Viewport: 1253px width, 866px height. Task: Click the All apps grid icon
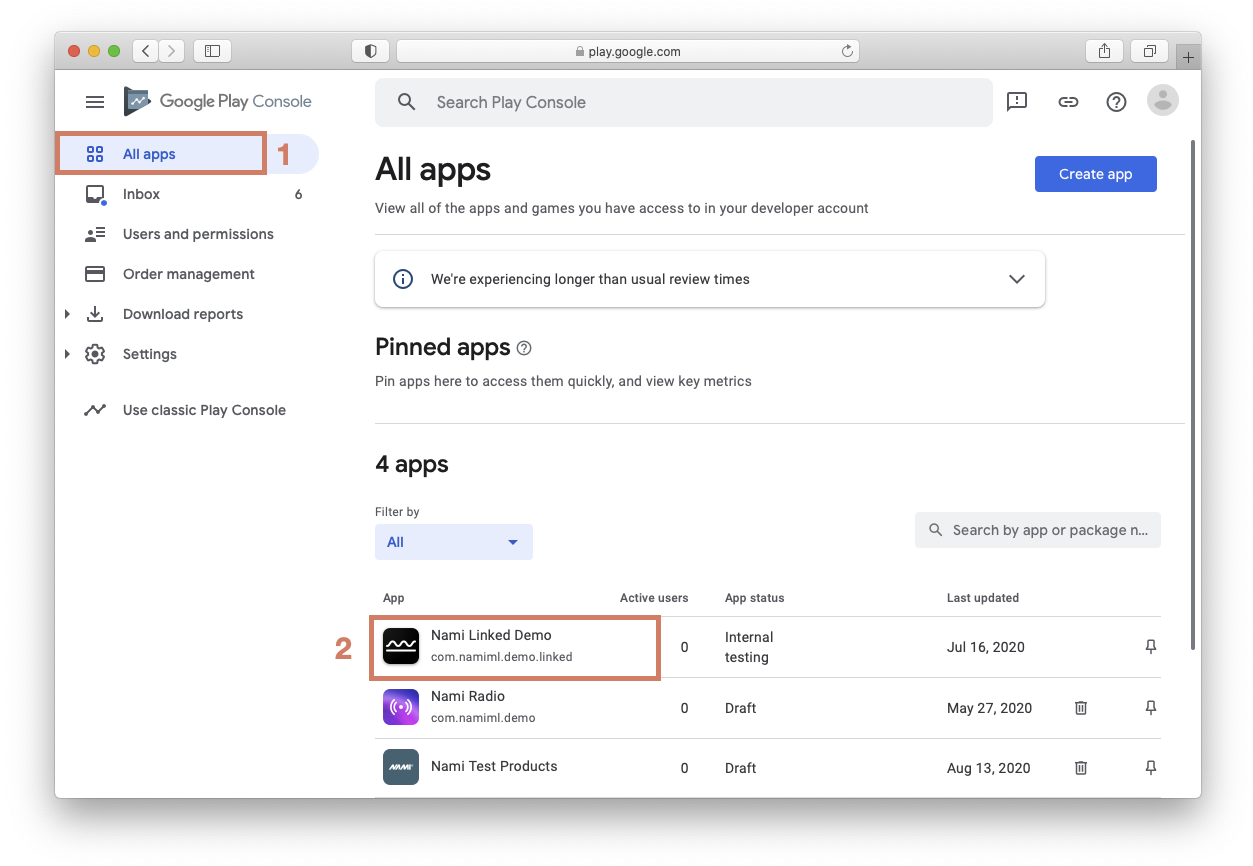point(95,154)
